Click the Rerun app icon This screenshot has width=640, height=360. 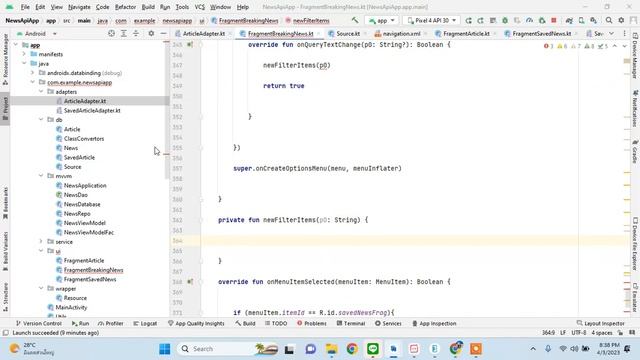[468, 20]
